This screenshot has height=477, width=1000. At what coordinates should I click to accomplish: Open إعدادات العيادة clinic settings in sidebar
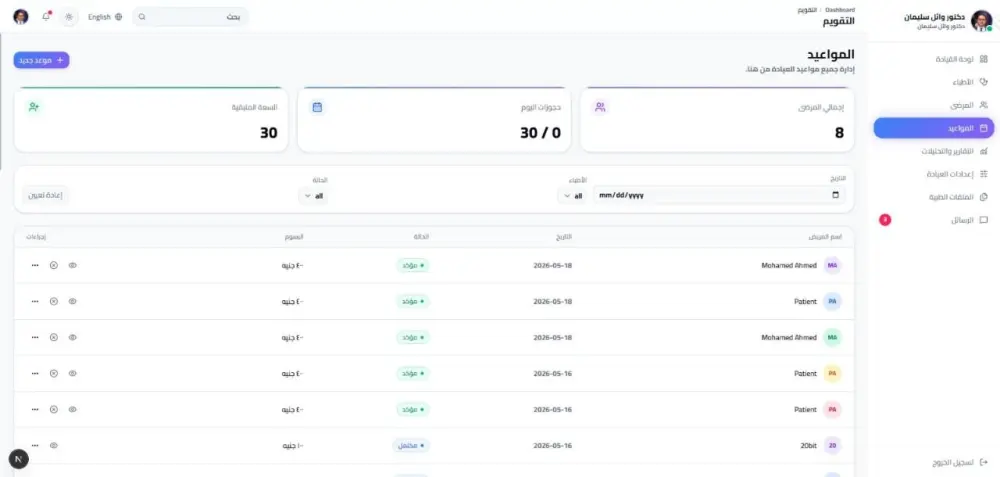(936, 173)
